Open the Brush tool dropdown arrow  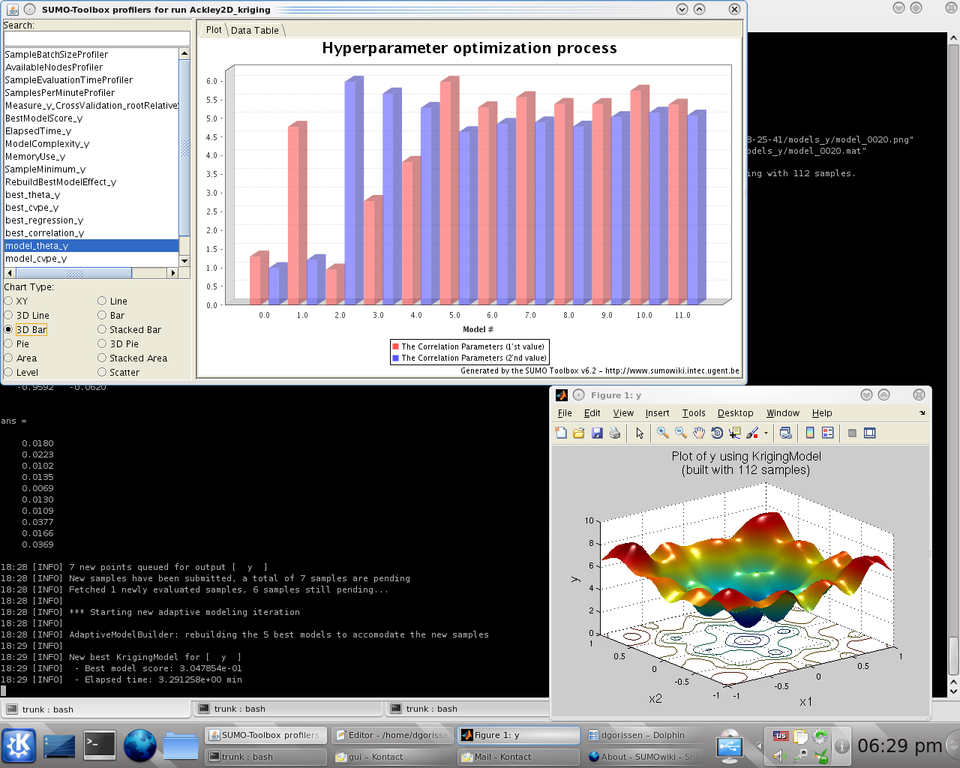(766, 434)
